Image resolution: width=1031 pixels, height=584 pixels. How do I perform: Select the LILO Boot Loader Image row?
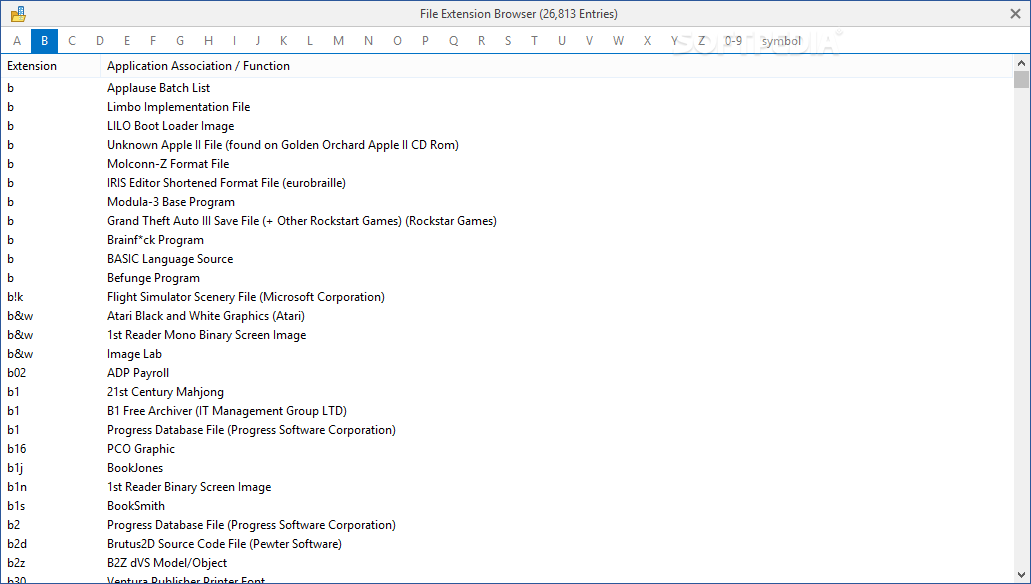[506, 126]
